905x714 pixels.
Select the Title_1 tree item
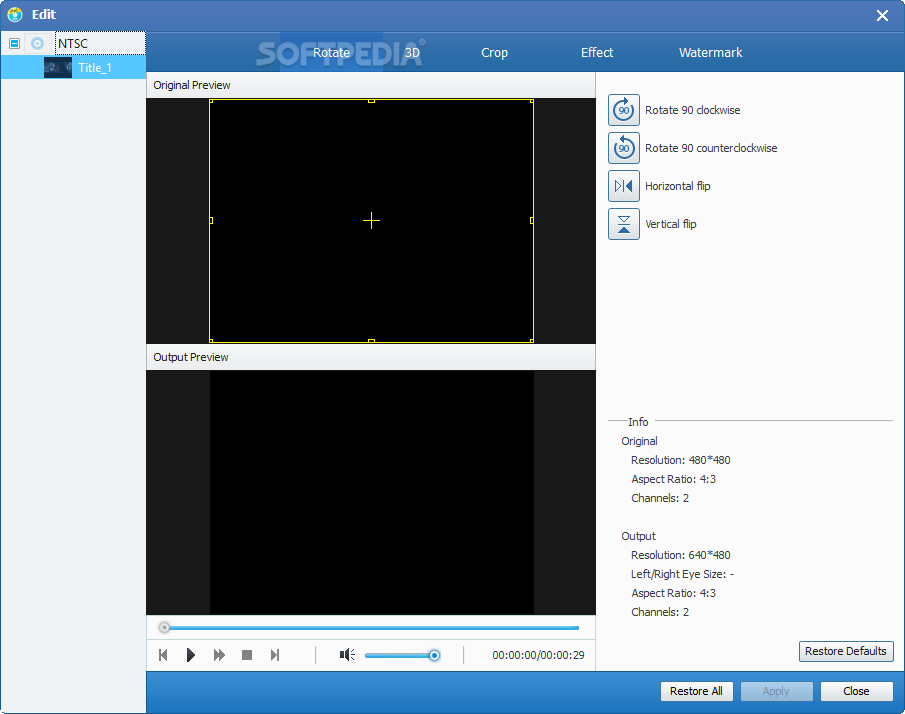(73, 68)
